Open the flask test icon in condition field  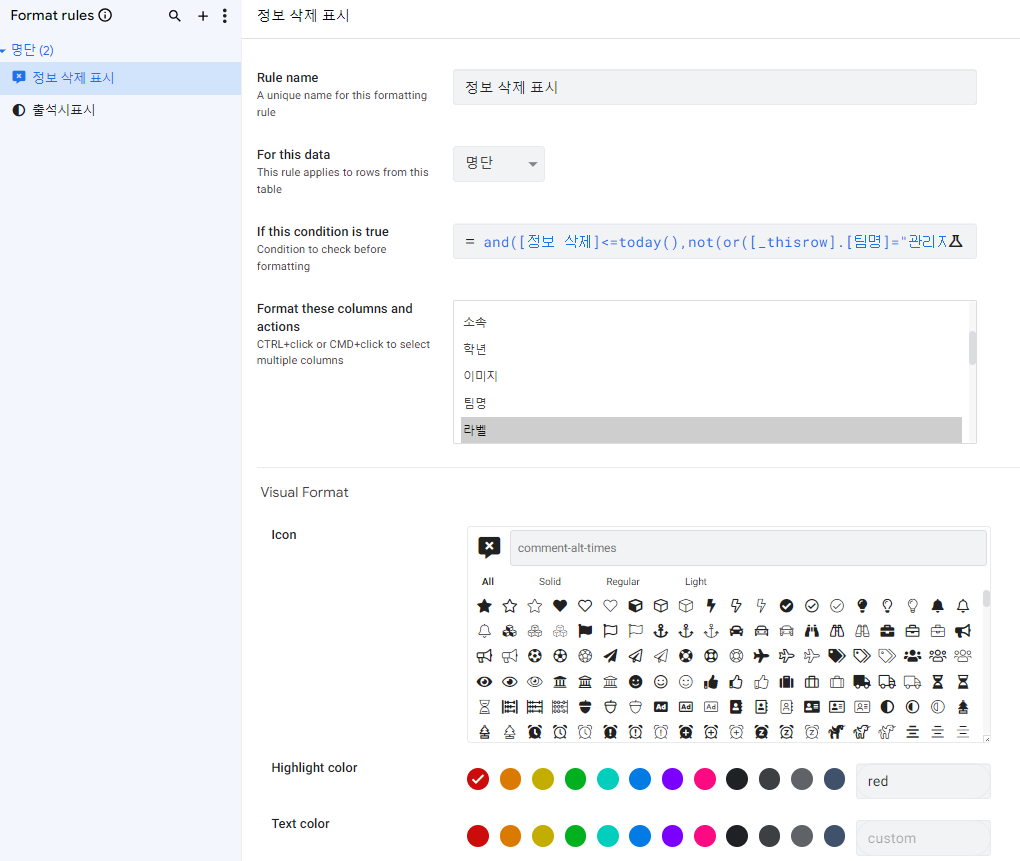(955, 241)
